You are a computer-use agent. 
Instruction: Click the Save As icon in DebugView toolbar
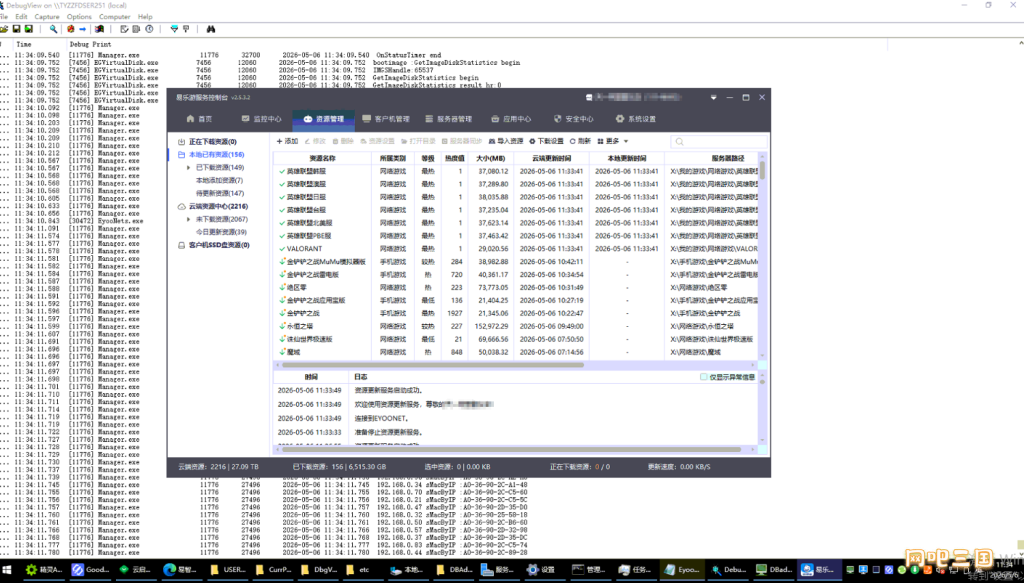[28, 29]
